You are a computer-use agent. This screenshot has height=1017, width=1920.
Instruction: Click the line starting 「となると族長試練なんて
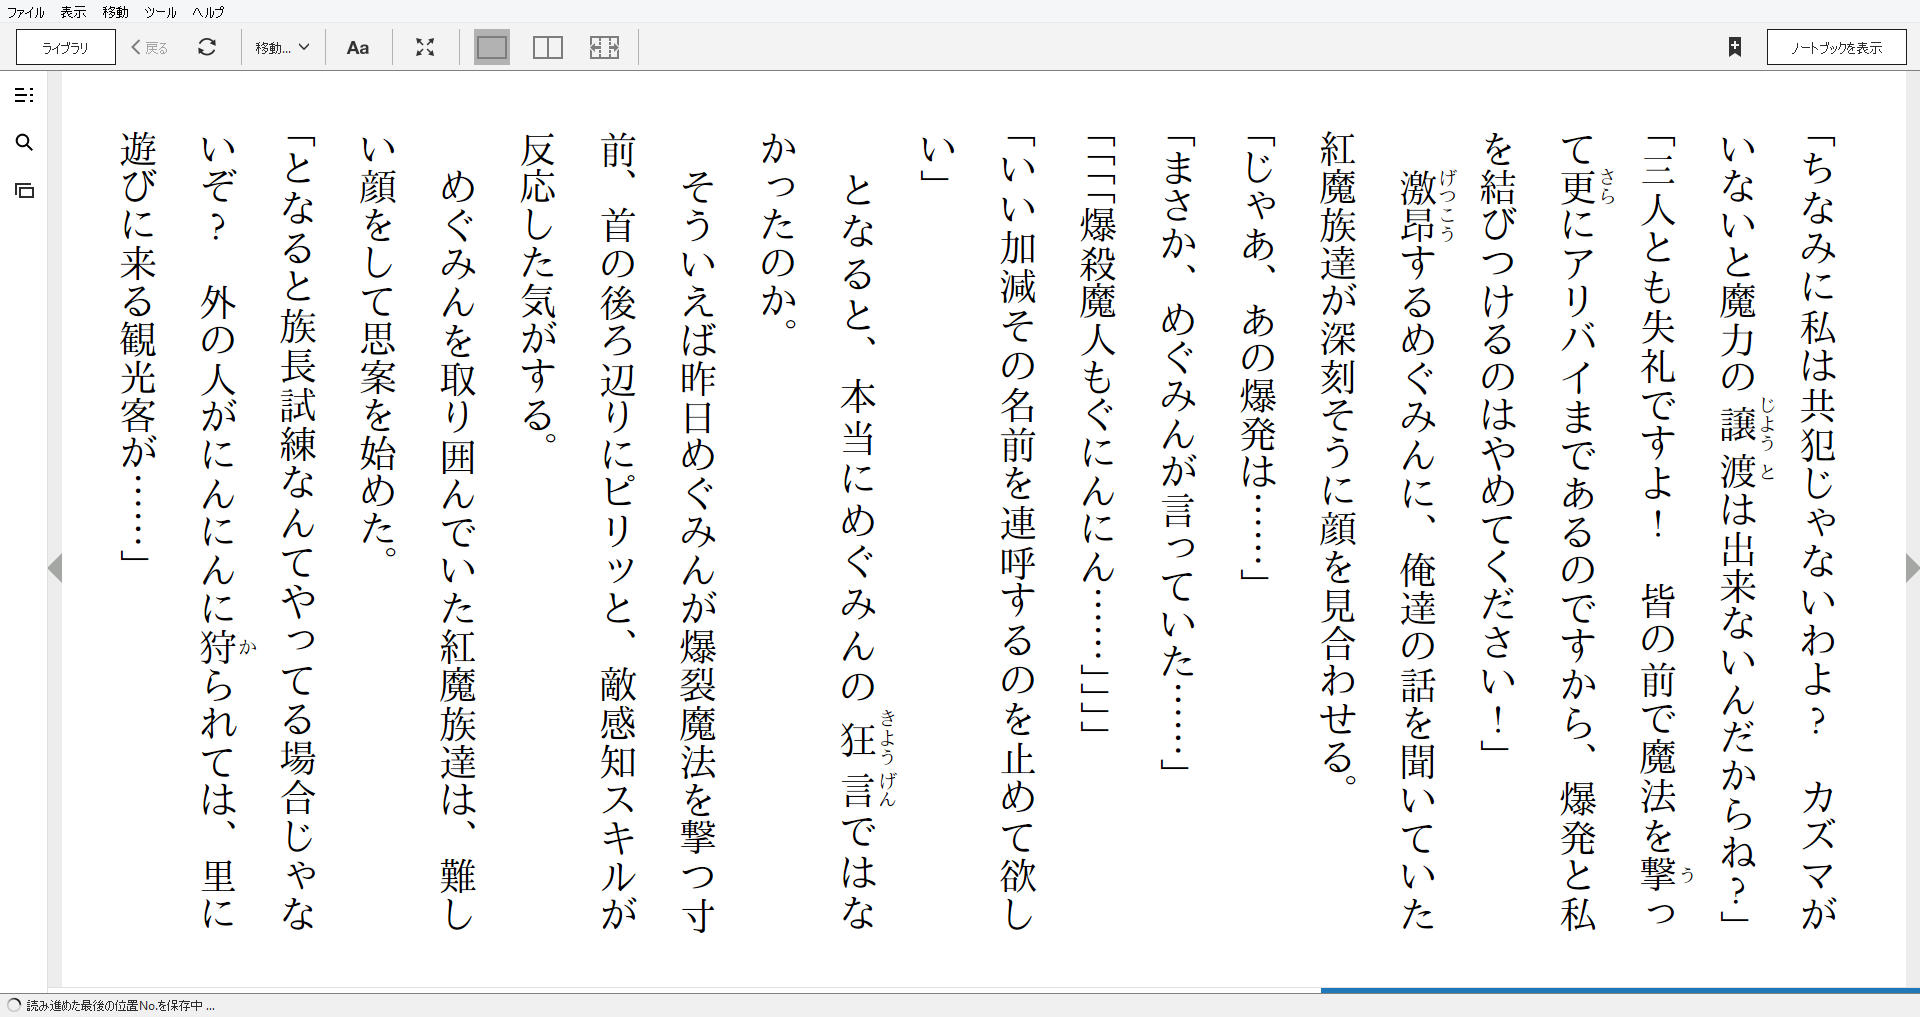click(298, 533)
